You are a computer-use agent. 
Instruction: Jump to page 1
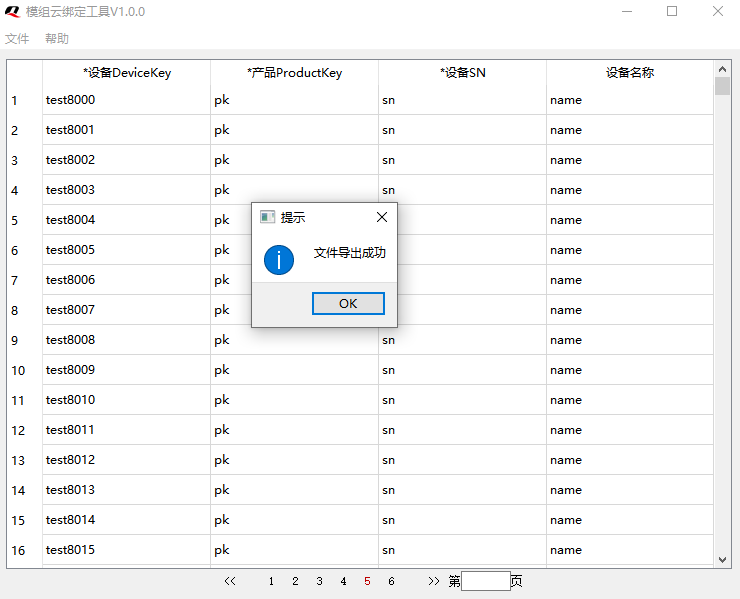(x=271, y=581)
